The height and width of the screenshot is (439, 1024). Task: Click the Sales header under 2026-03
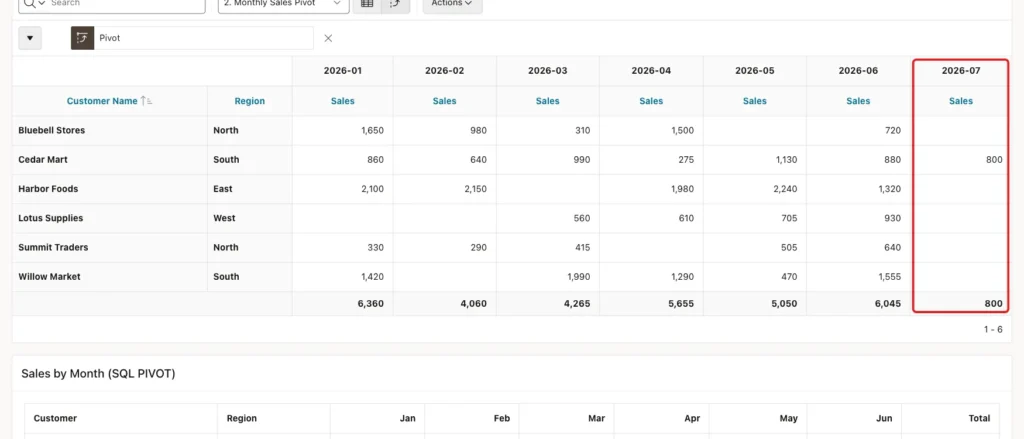(x=547, y=101)
